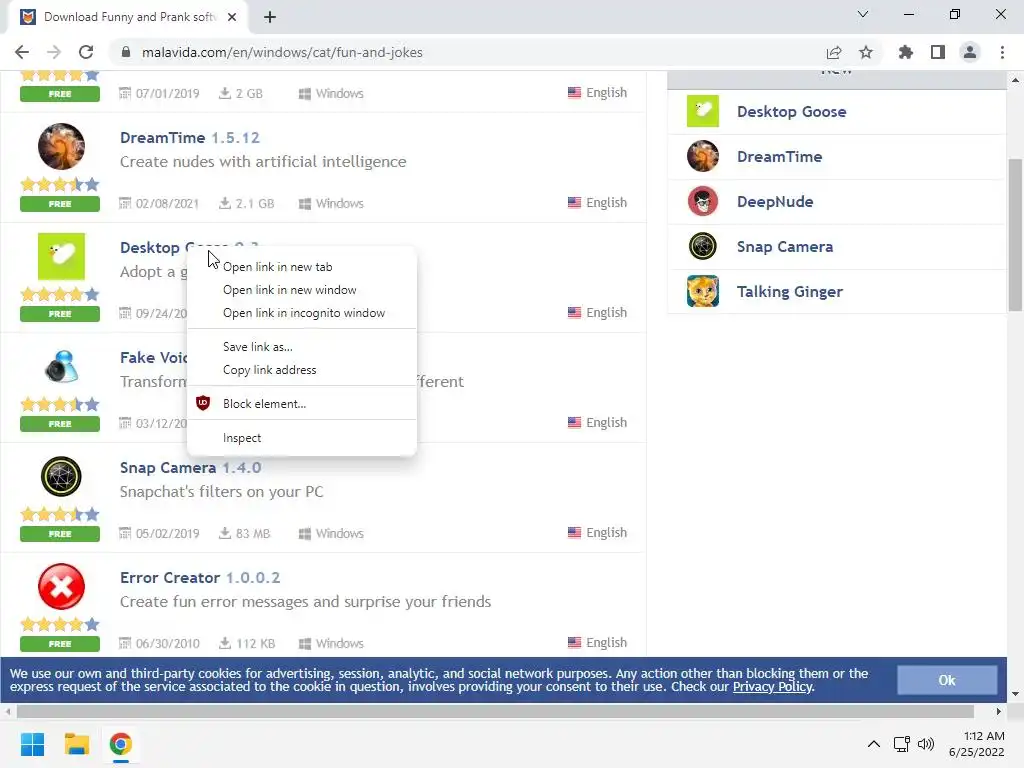Viewport: 1024px width, 768px height.
Task: Click the Talking Ginger sidebar icon
Action: tap(703, 292)
